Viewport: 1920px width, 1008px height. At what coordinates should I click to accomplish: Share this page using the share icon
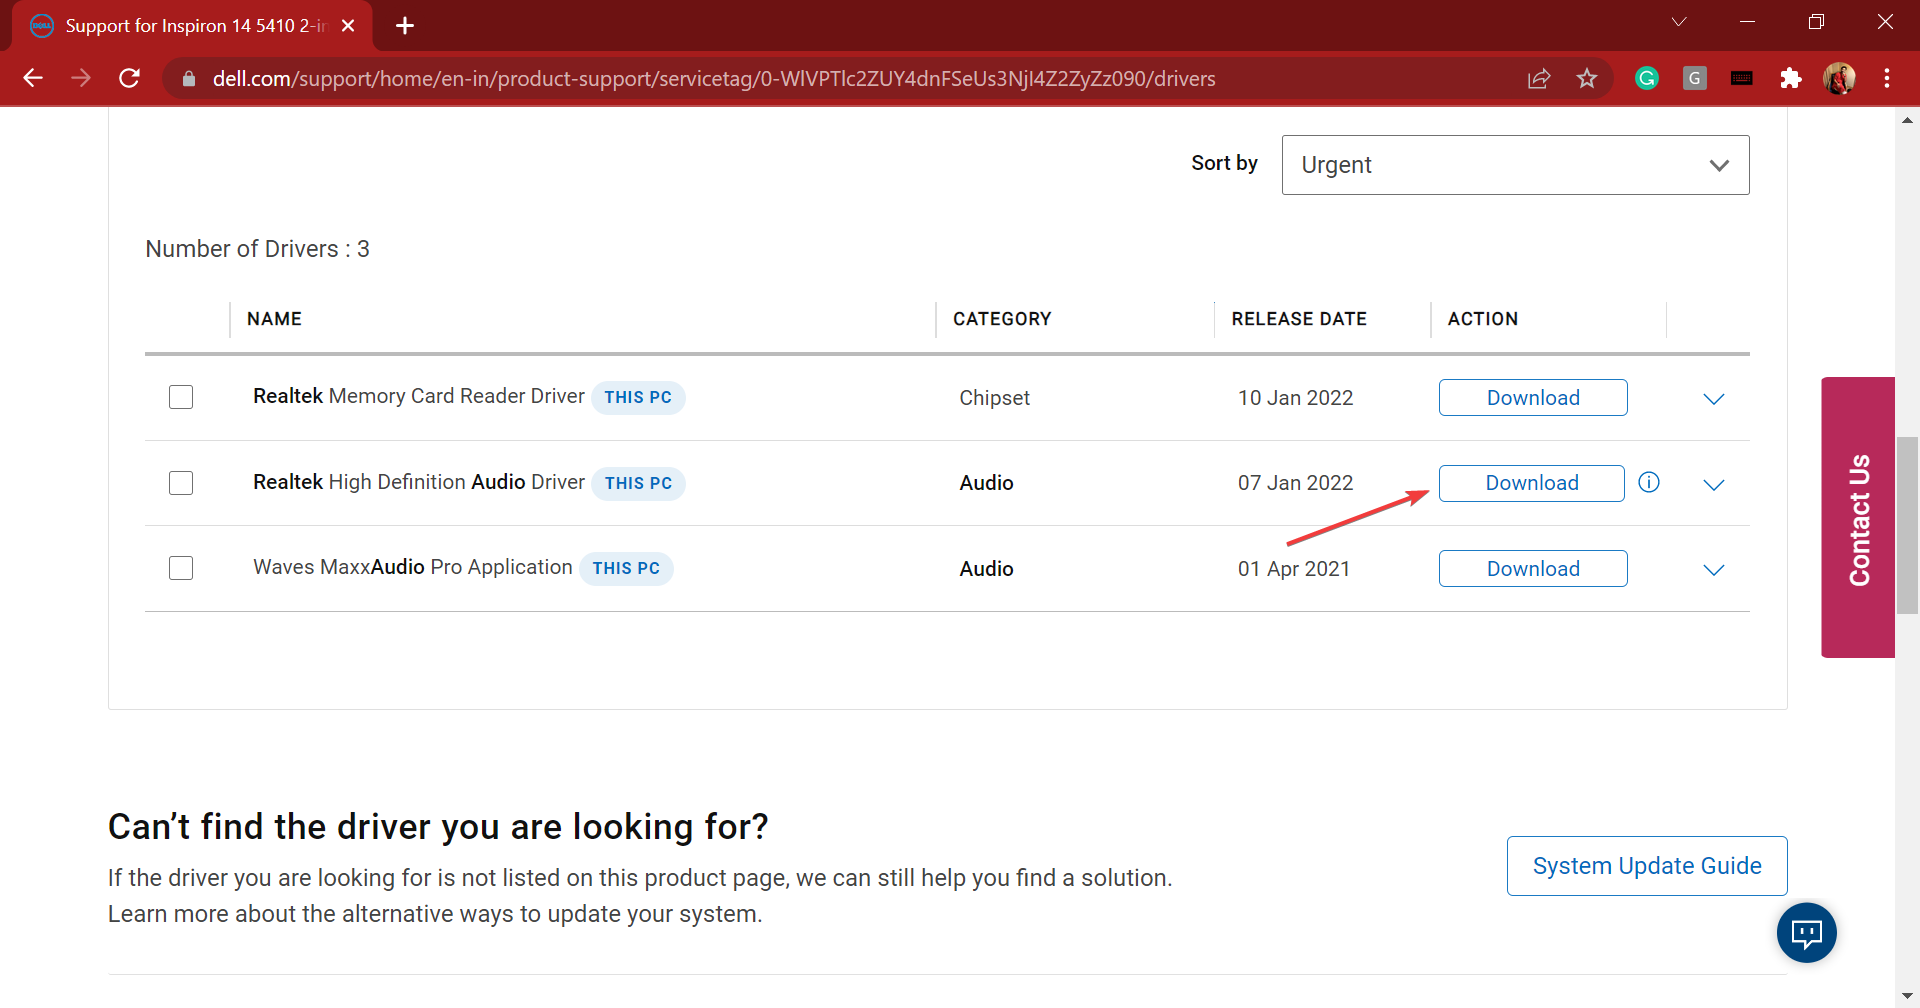[x=1539, y=78]
